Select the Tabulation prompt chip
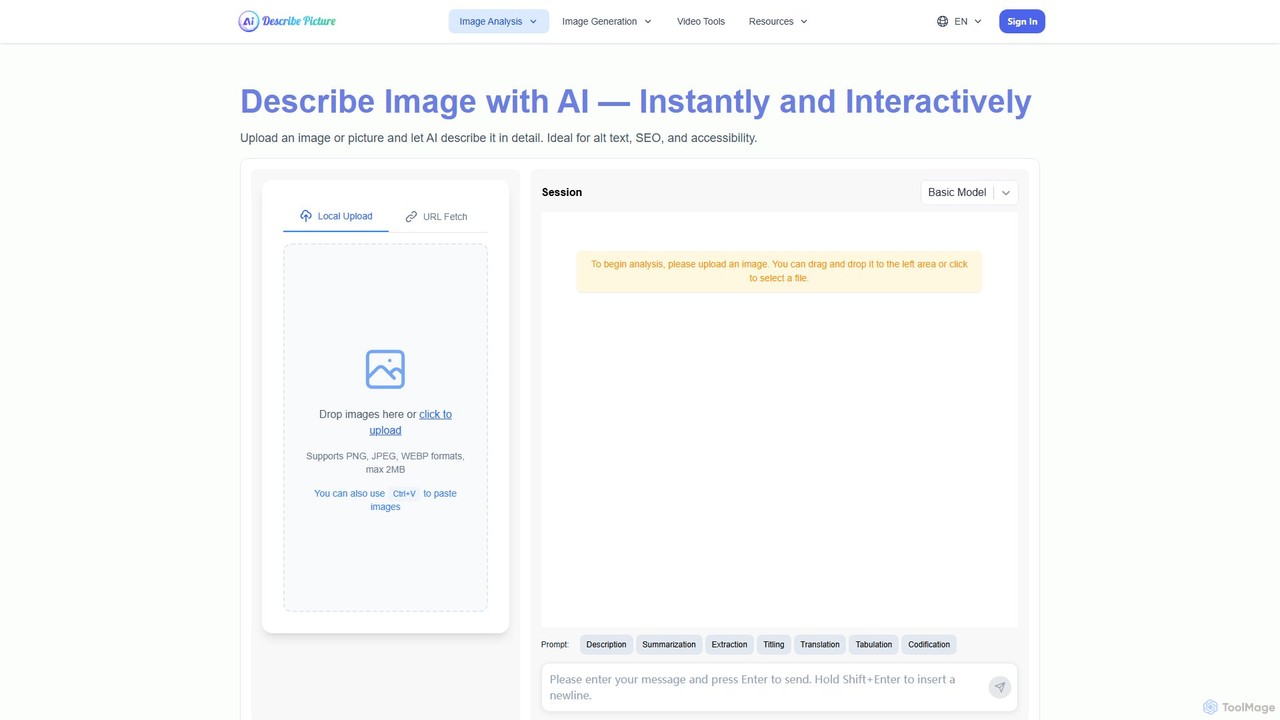 [x=874, y=645]
